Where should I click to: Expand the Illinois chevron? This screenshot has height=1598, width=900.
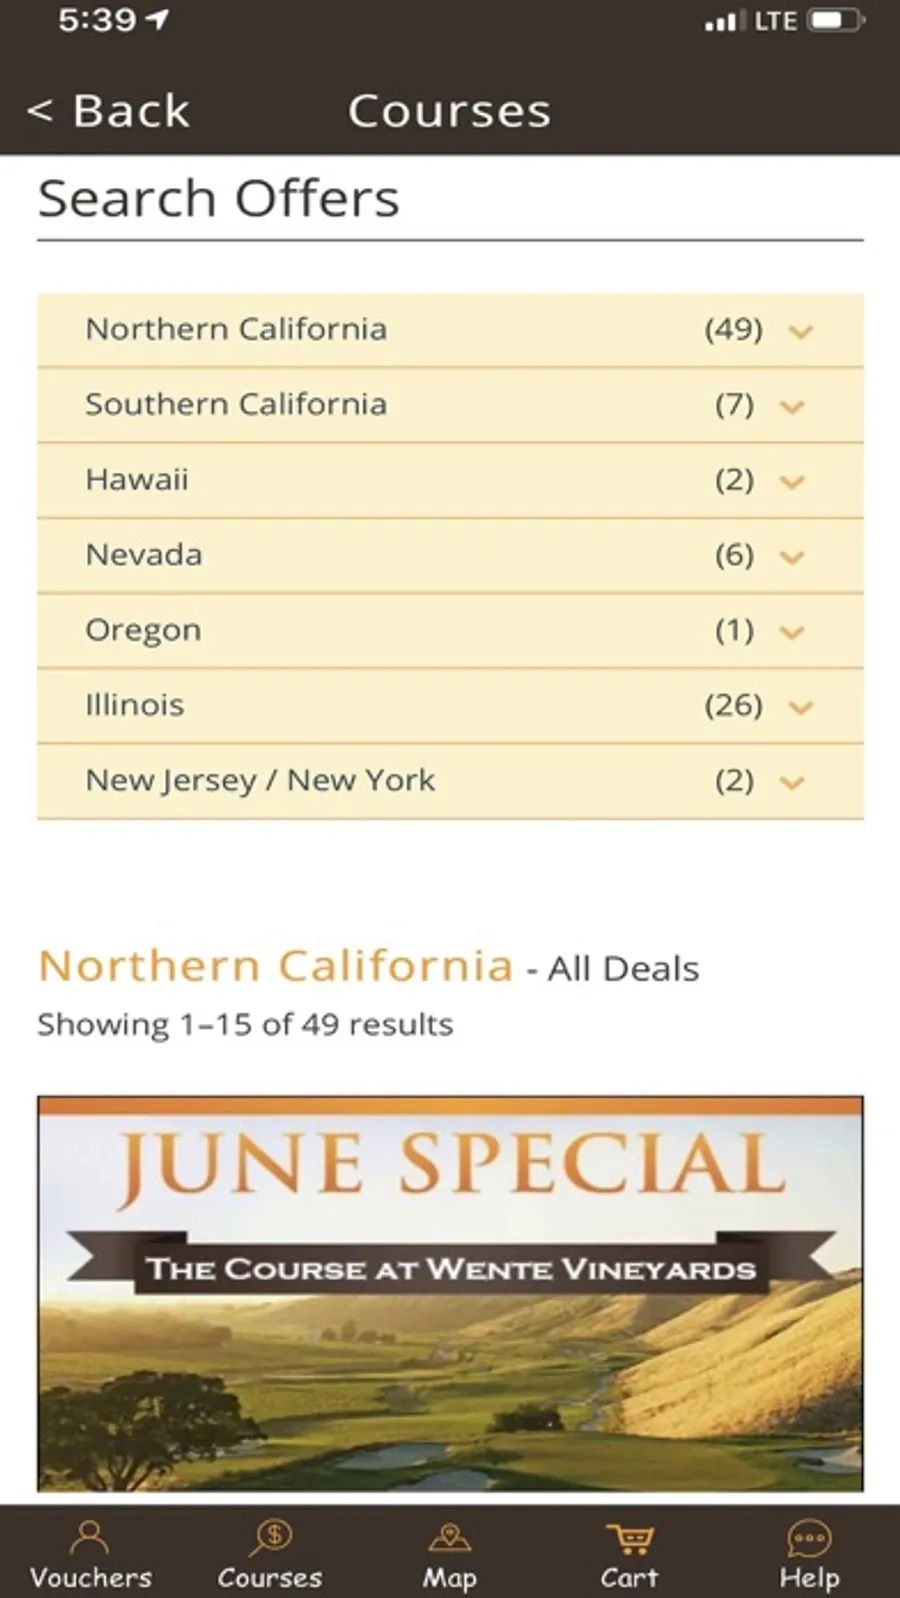click(x=800, y=707)
